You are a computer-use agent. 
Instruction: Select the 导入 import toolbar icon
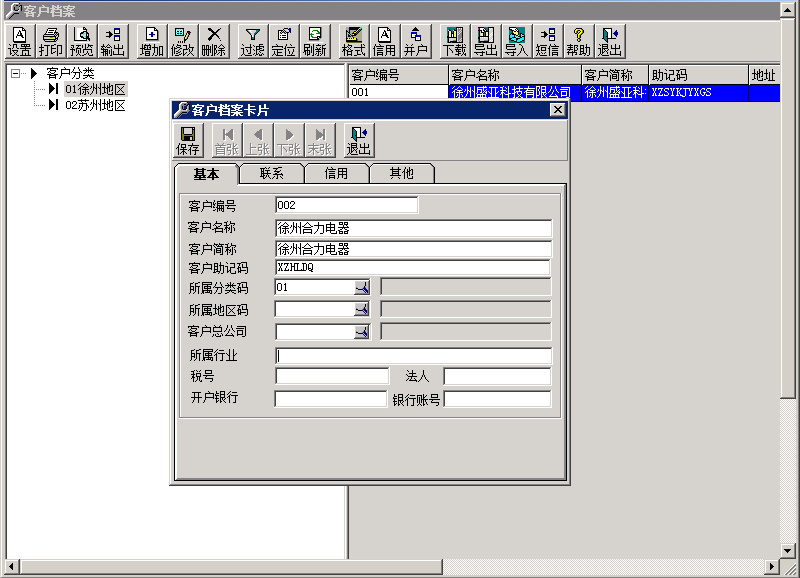coord(517,41)
